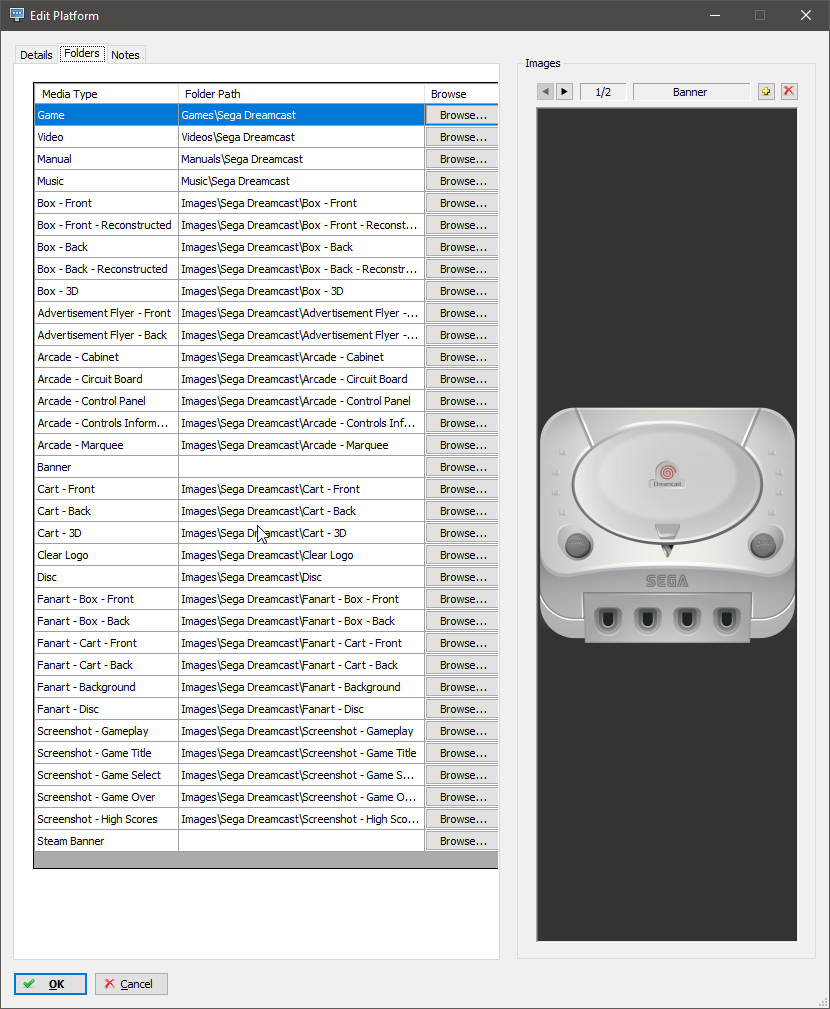Select 'Images\Sega Dreamcast\Cart - Front' path cell
The height and width of the screenshot is (1009, 830).
coord(301,489)
